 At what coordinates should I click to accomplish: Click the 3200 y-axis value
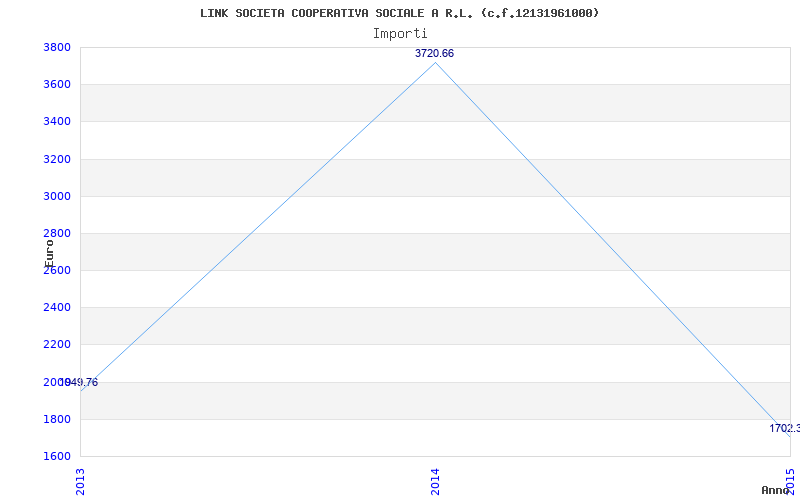tap(57, 159)
